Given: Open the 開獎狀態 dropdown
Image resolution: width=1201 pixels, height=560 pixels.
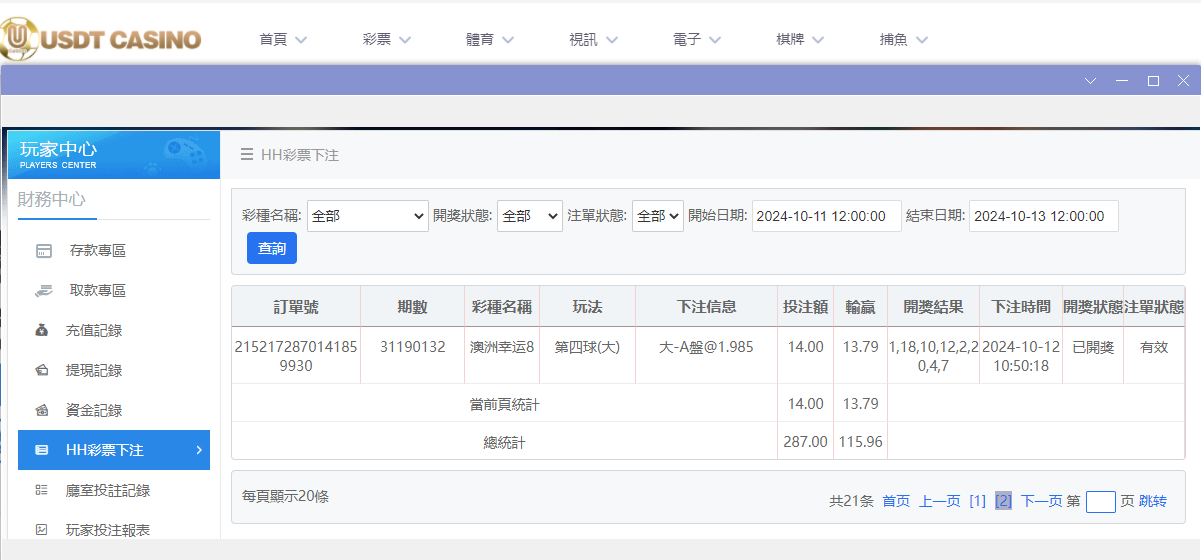Looking at the screenshot, I should (x=529, y=216).
